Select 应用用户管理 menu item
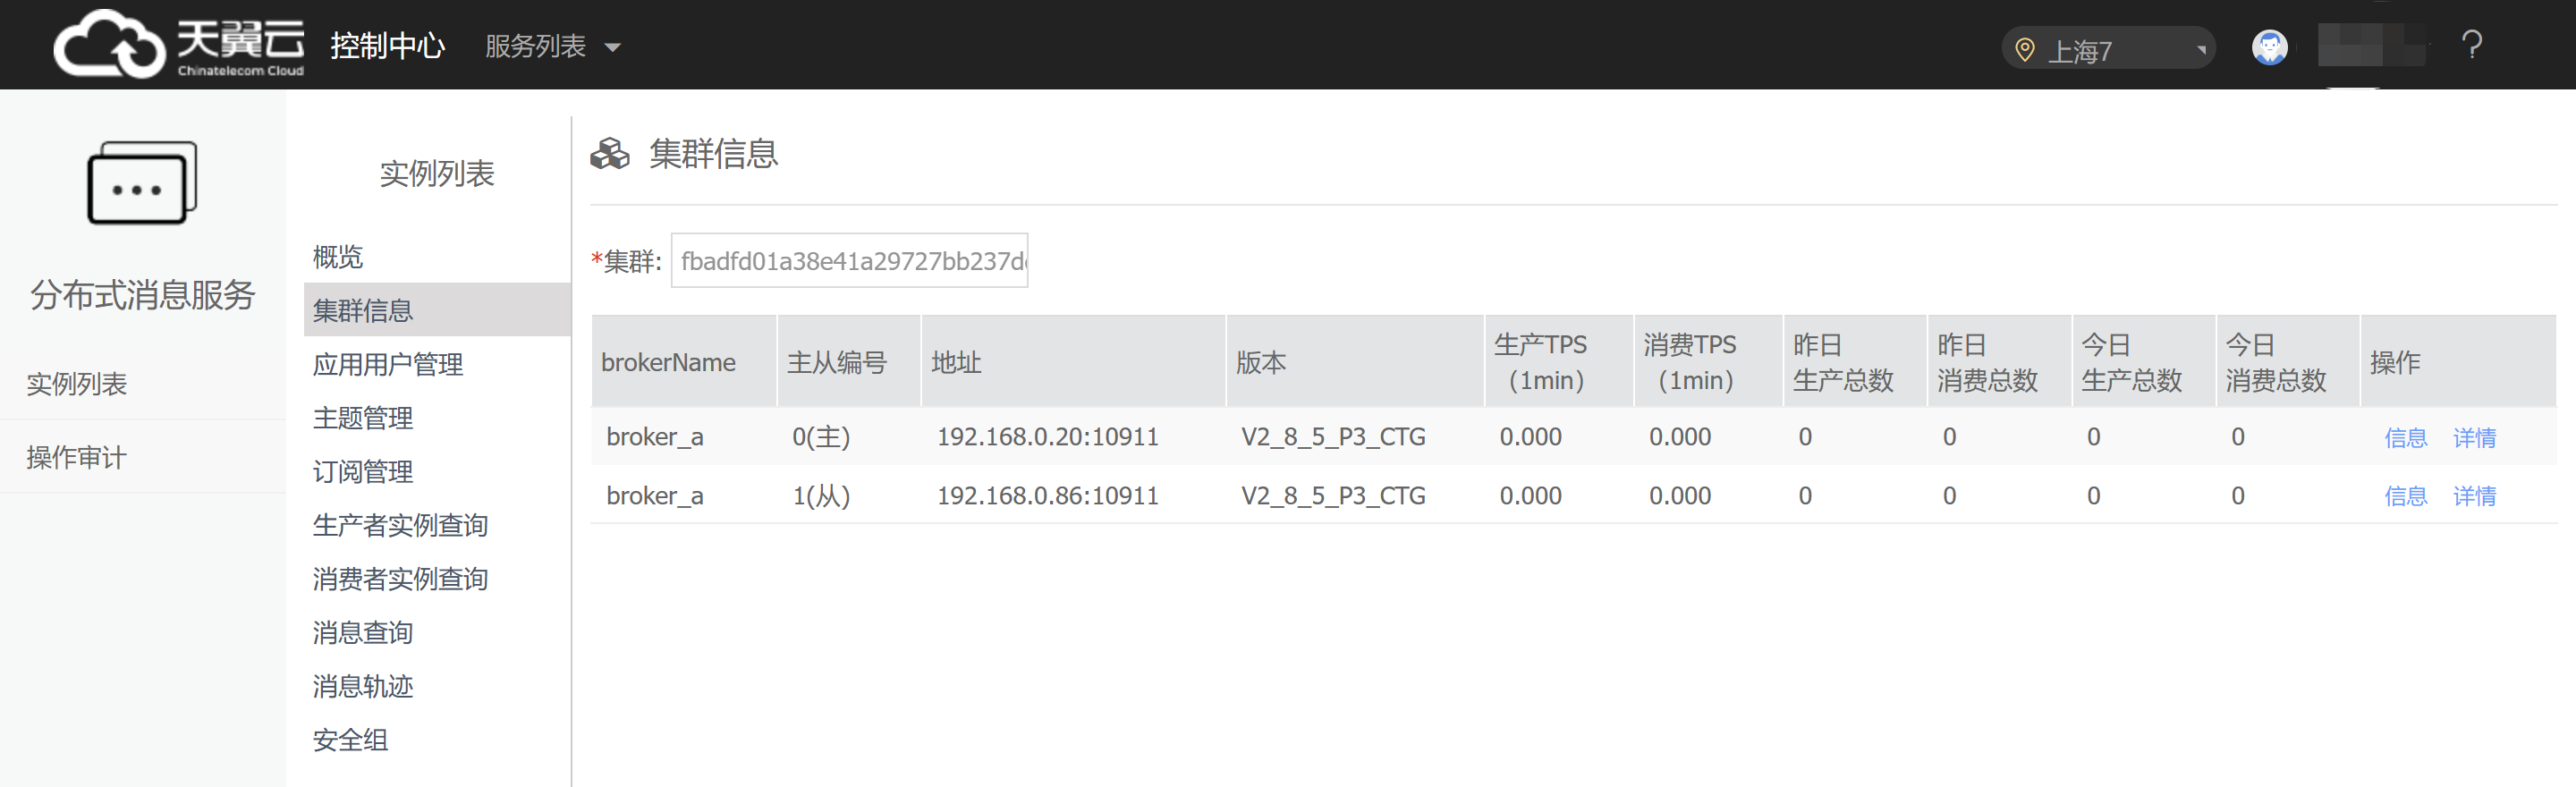 (x=388, y=365)
